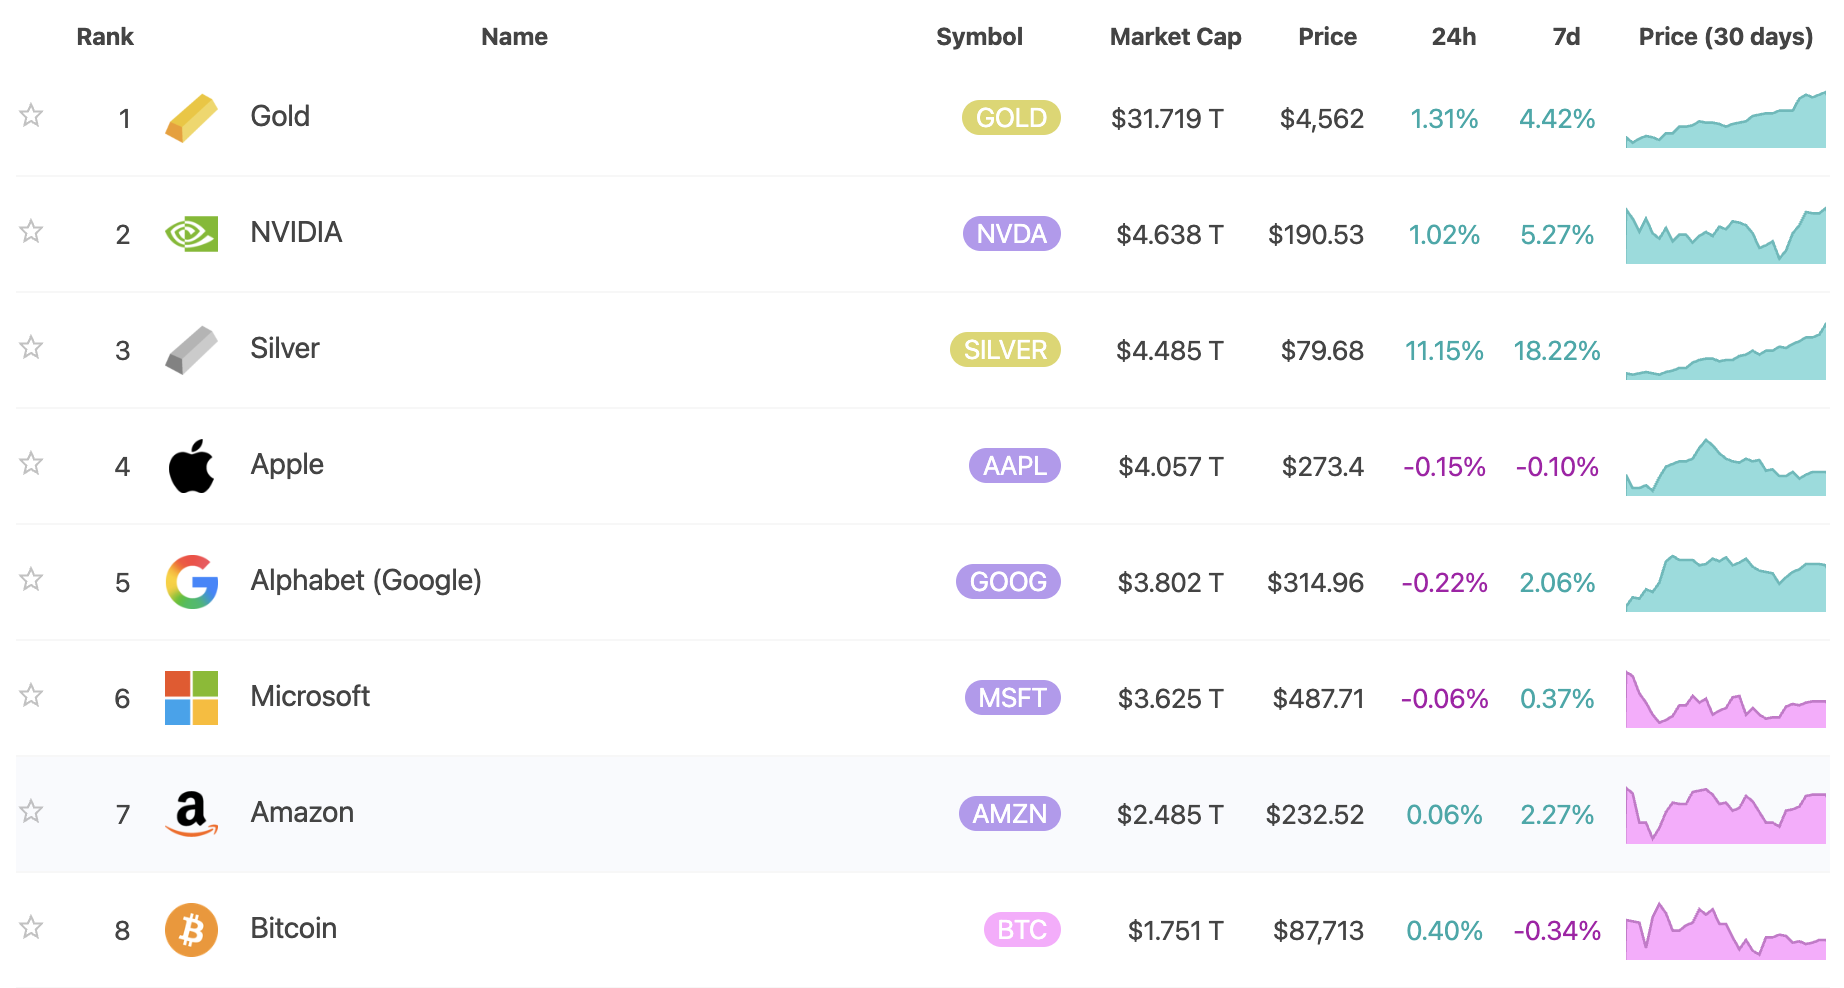The height and width of the screenshot is (988, 1844).
Task: Open Silver's 30-day price chart
Action: tap(1725, 352)
